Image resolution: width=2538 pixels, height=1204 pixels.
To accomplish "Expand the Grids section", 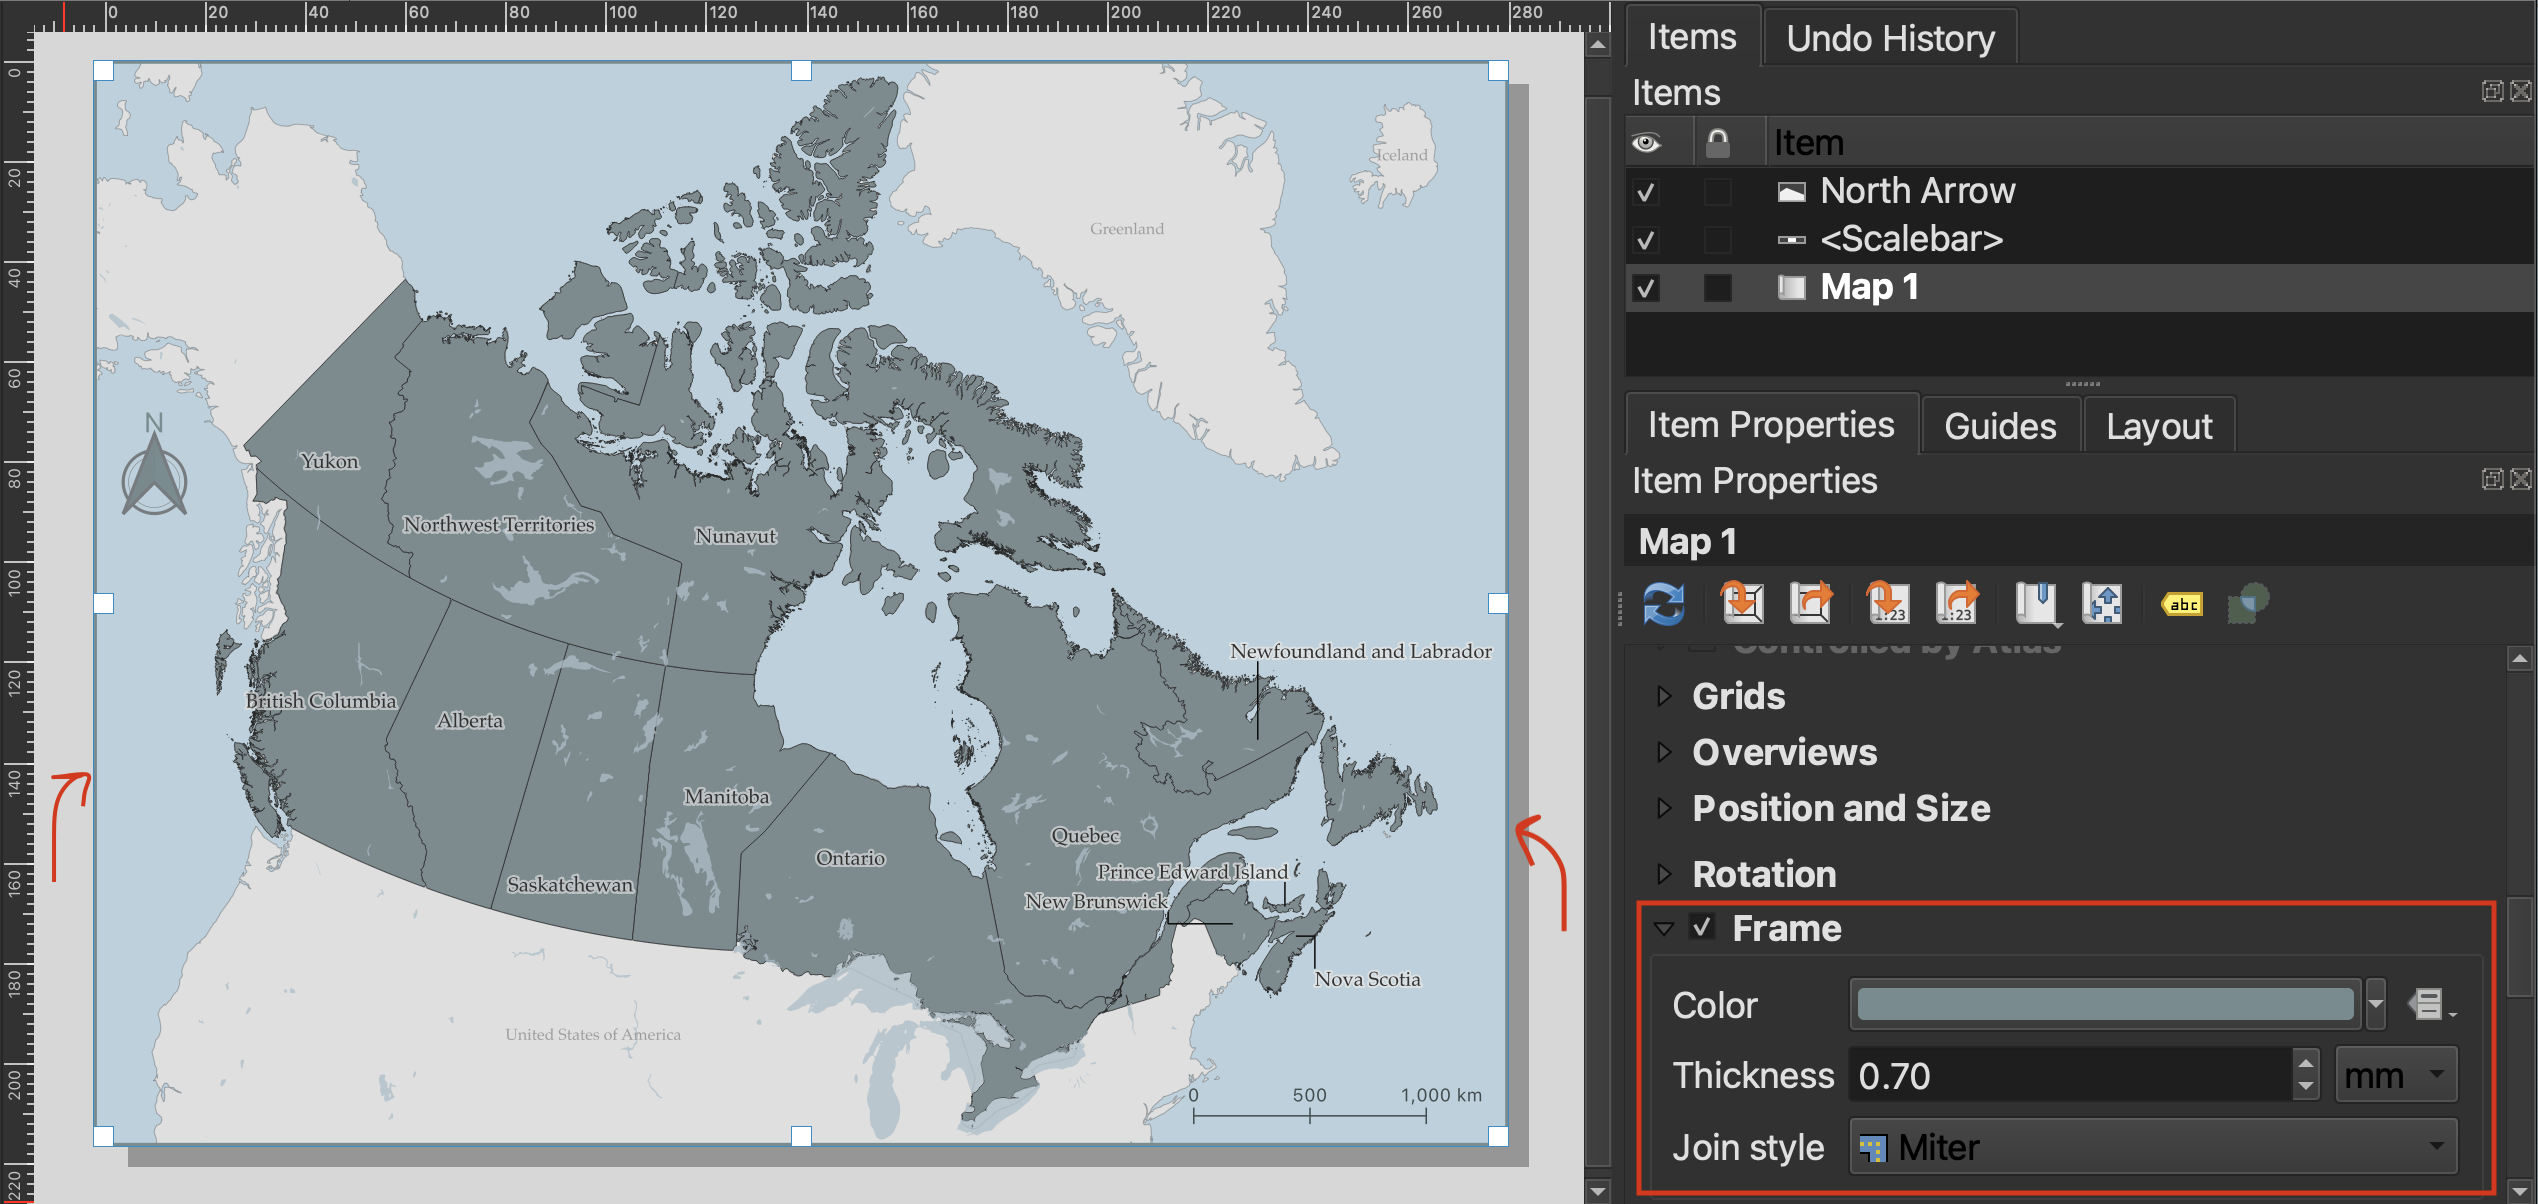I will point(1664,696).
